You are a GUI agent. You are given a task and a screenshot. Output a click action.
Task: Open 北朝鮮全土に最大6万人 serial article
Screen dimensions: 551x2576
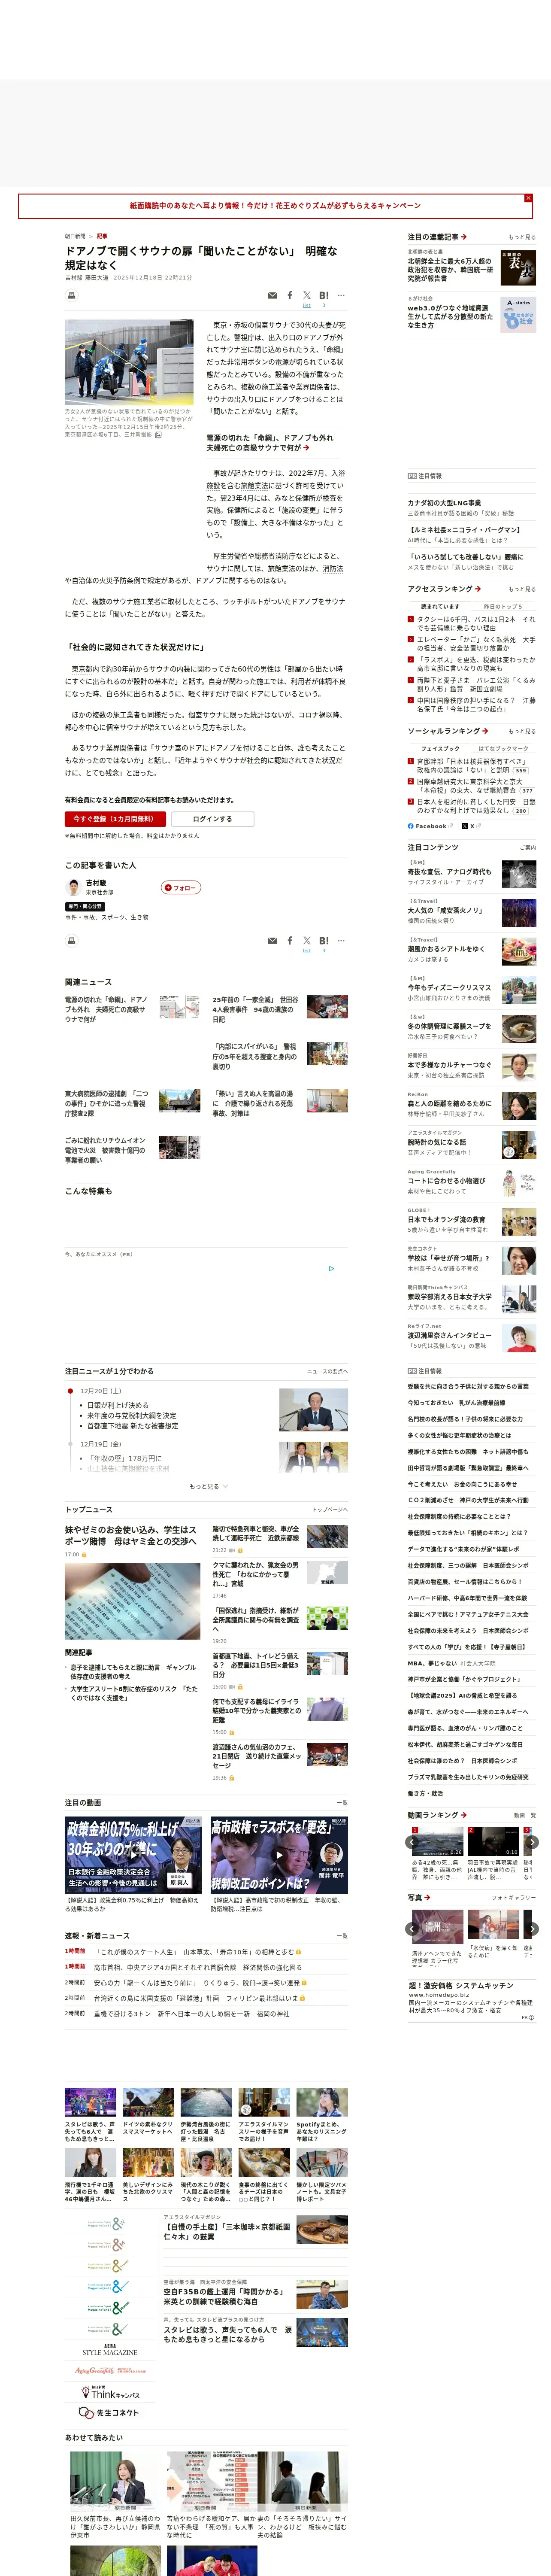(x=450, y=269)
